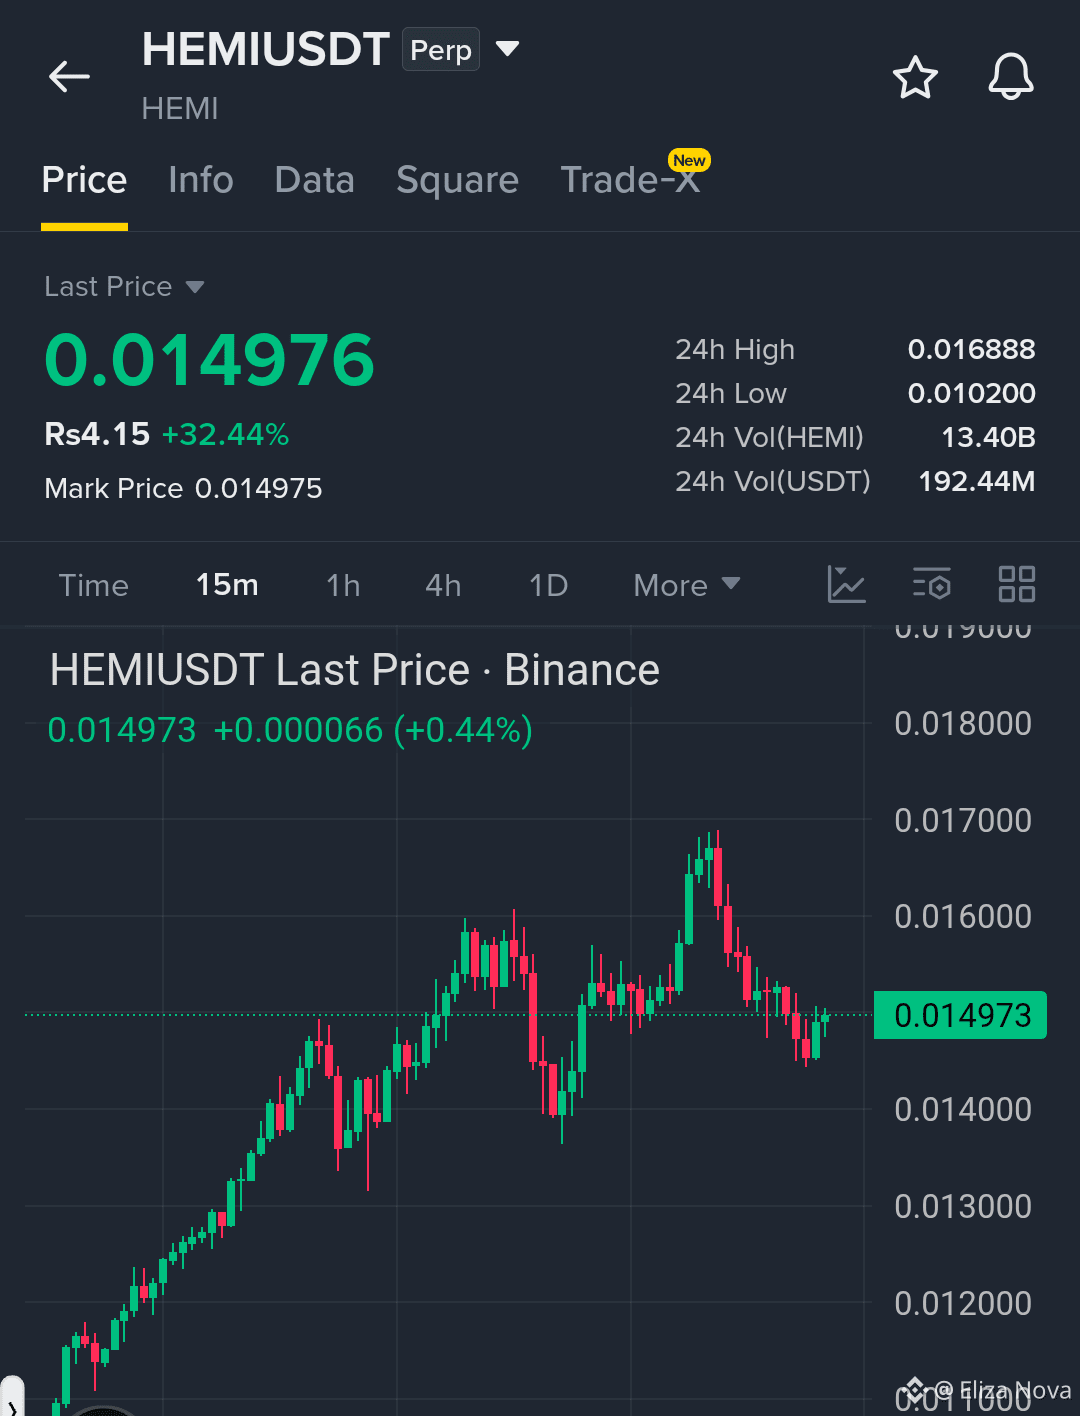Open the Data tab
This screenshot has height=1416, width=1080.
pos(314,180)
